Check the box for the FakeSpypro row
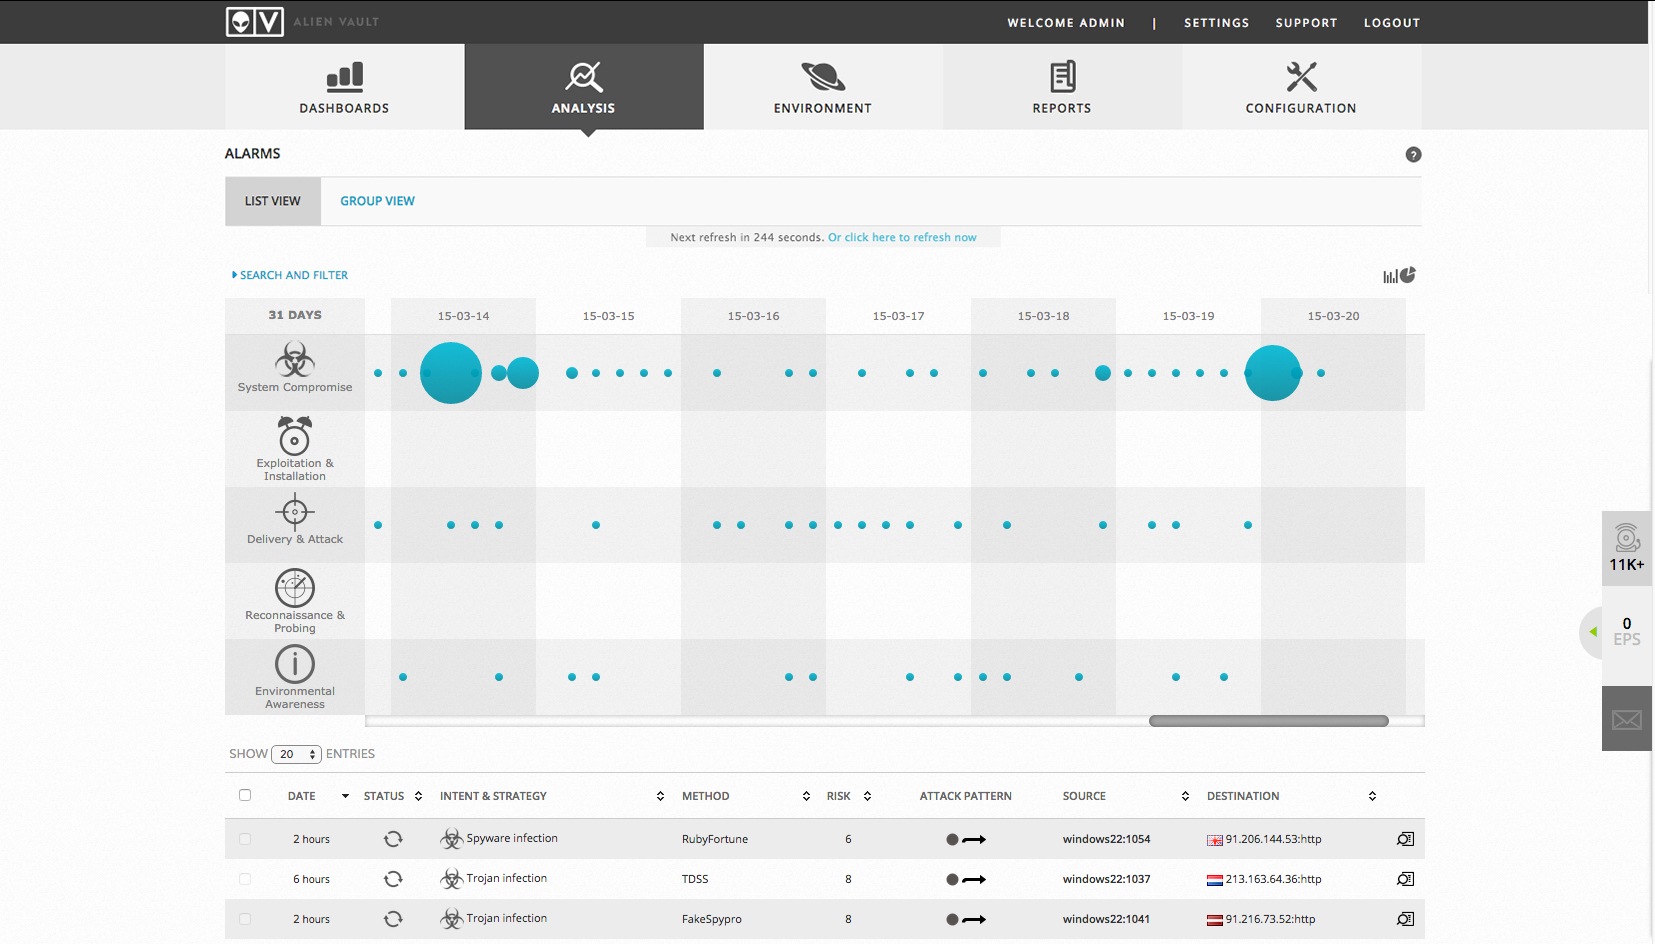The image size is (1655, 944). pyautogui.click(x=245, y=919)
